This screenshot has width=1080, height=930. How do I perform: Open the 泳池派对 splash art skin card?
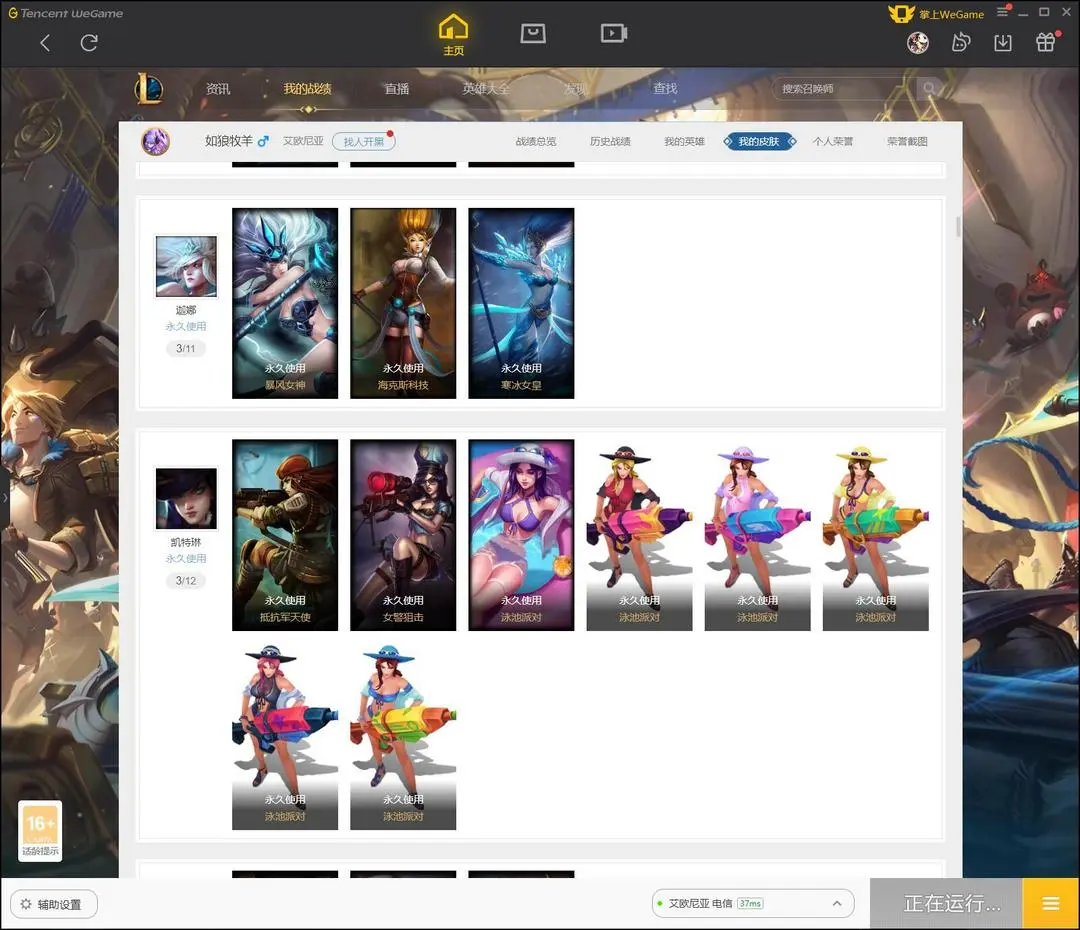[x=521, y=535]
